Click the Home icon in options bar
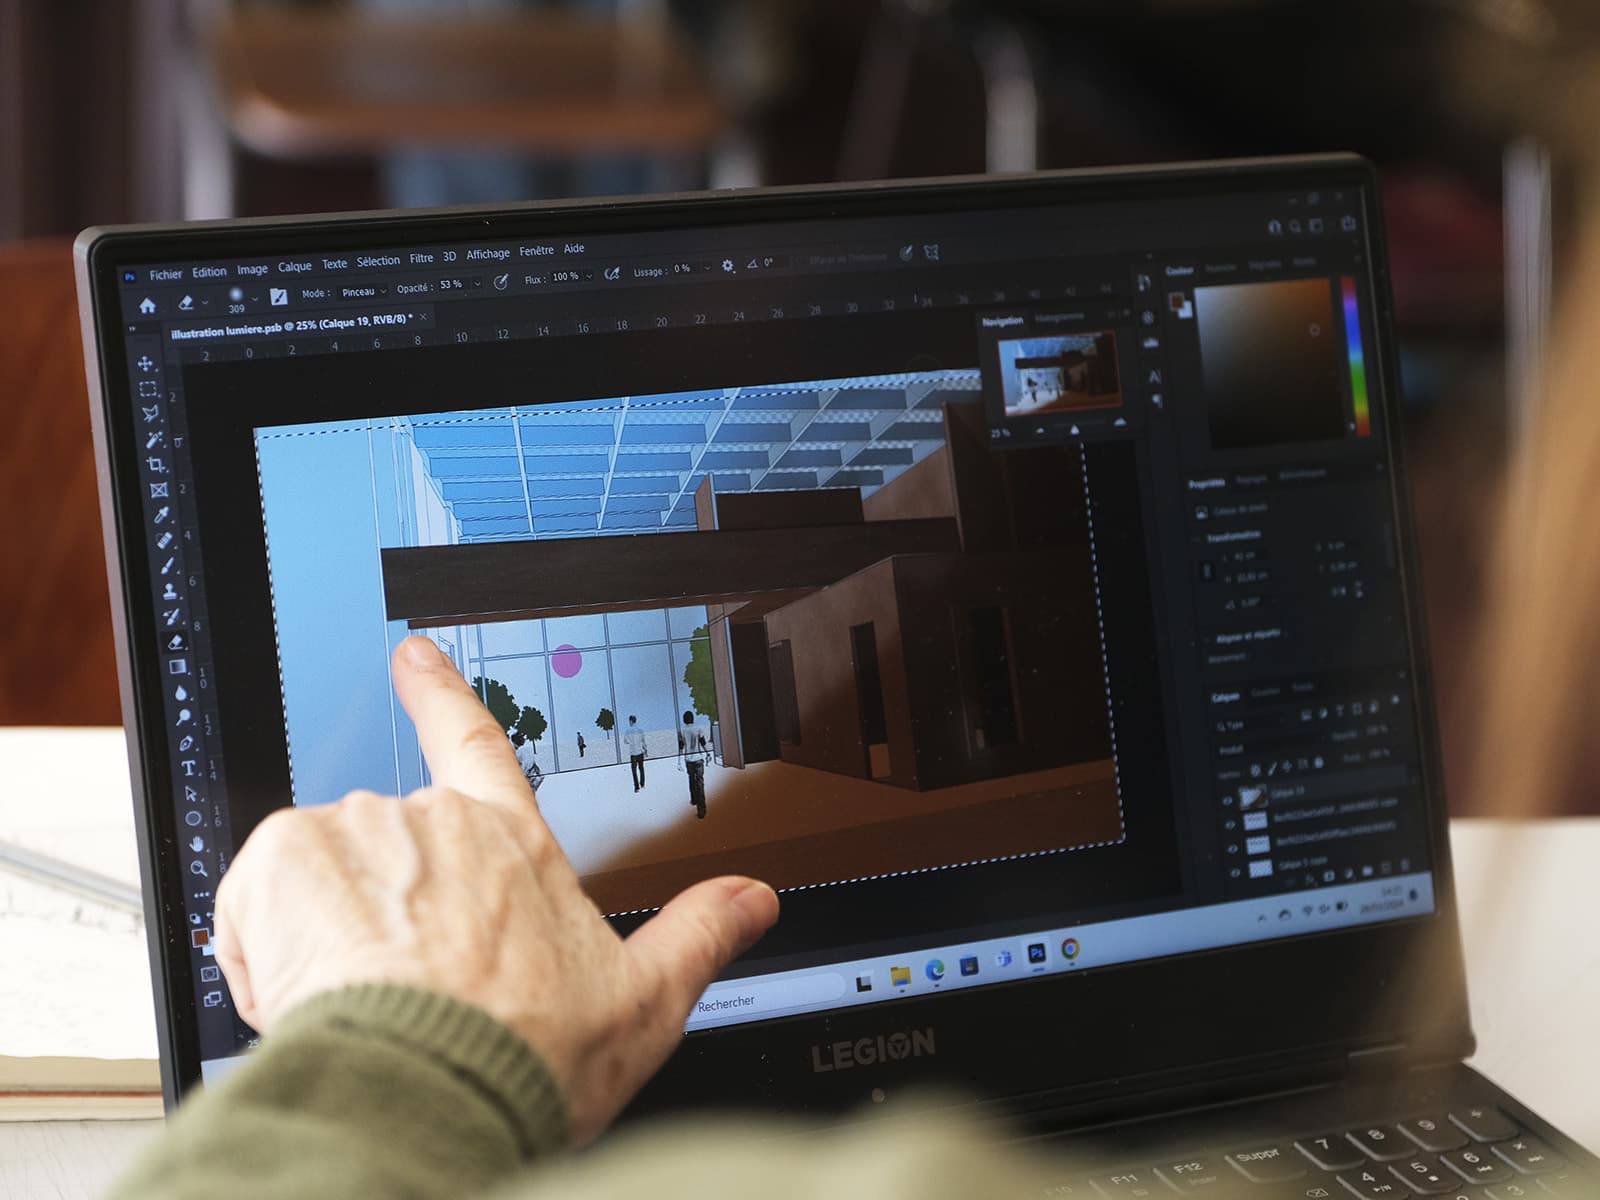This screenshot has height=1200, width=1600. [147, 305]
